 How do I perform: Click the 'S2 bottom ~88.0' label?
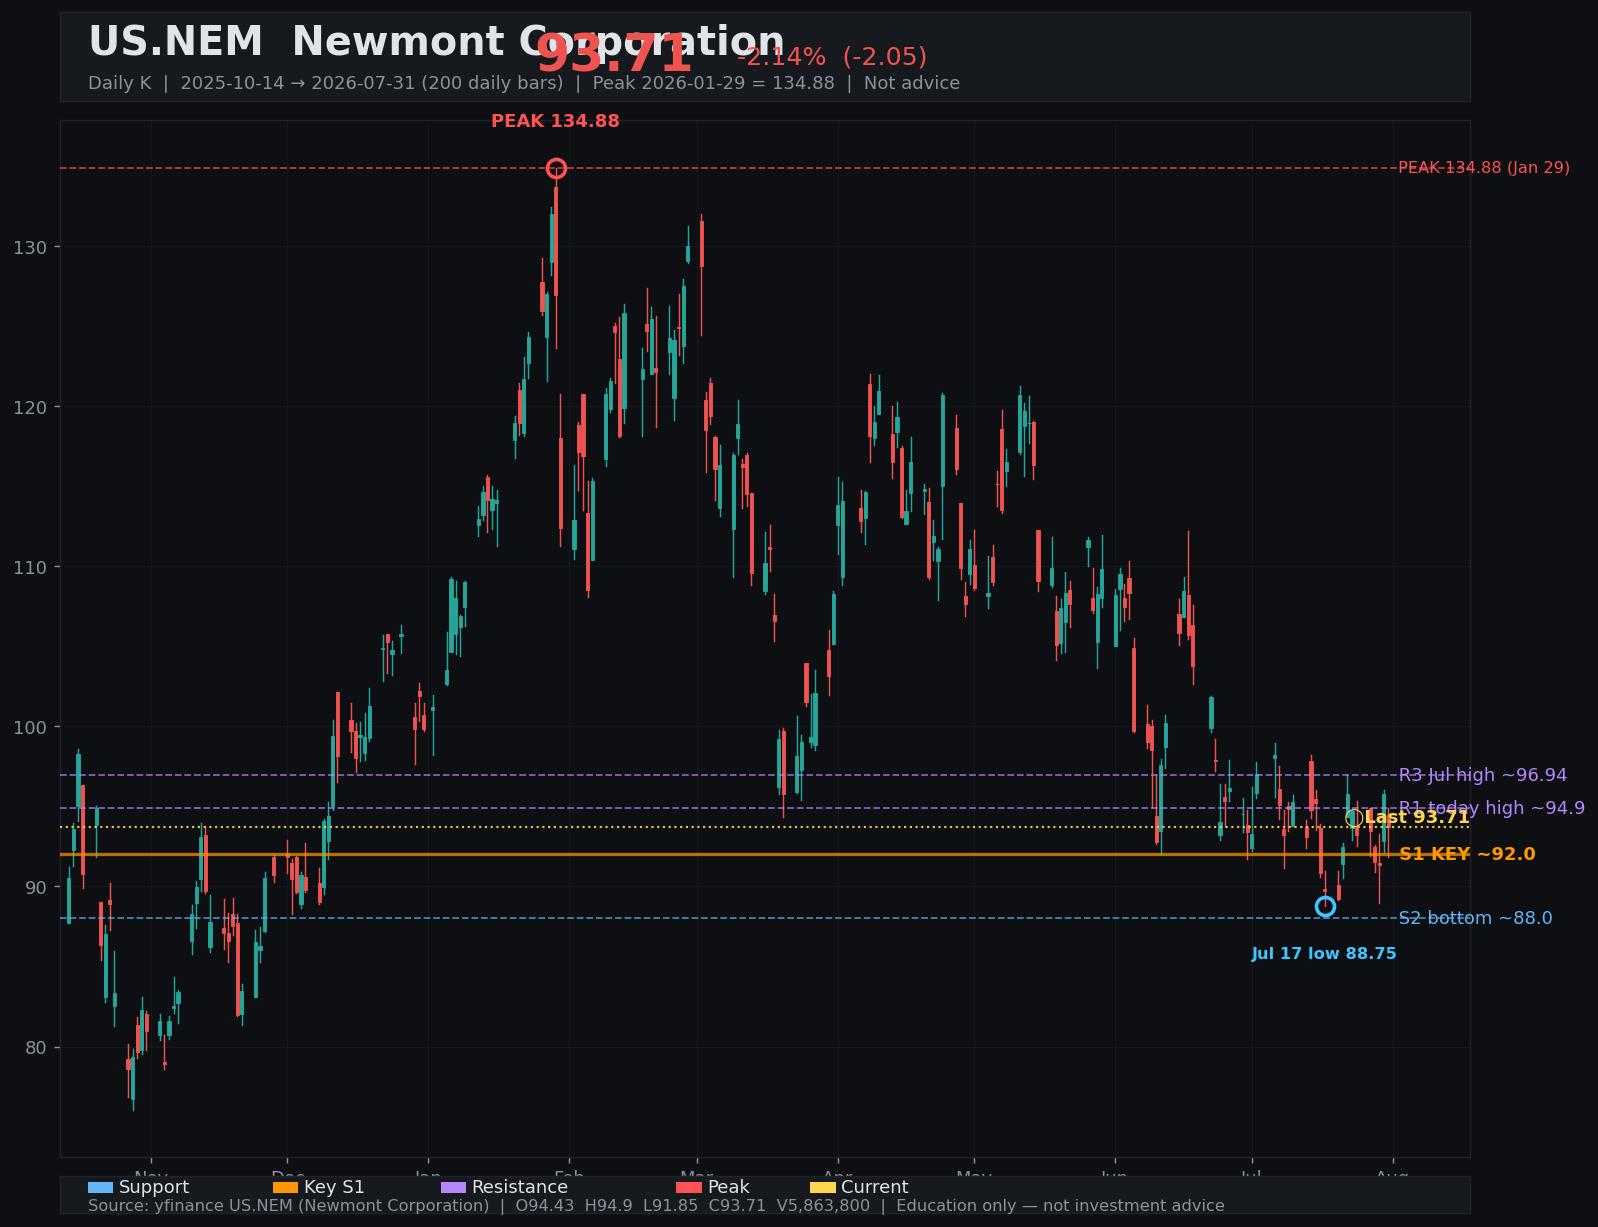pos(1475,918)
